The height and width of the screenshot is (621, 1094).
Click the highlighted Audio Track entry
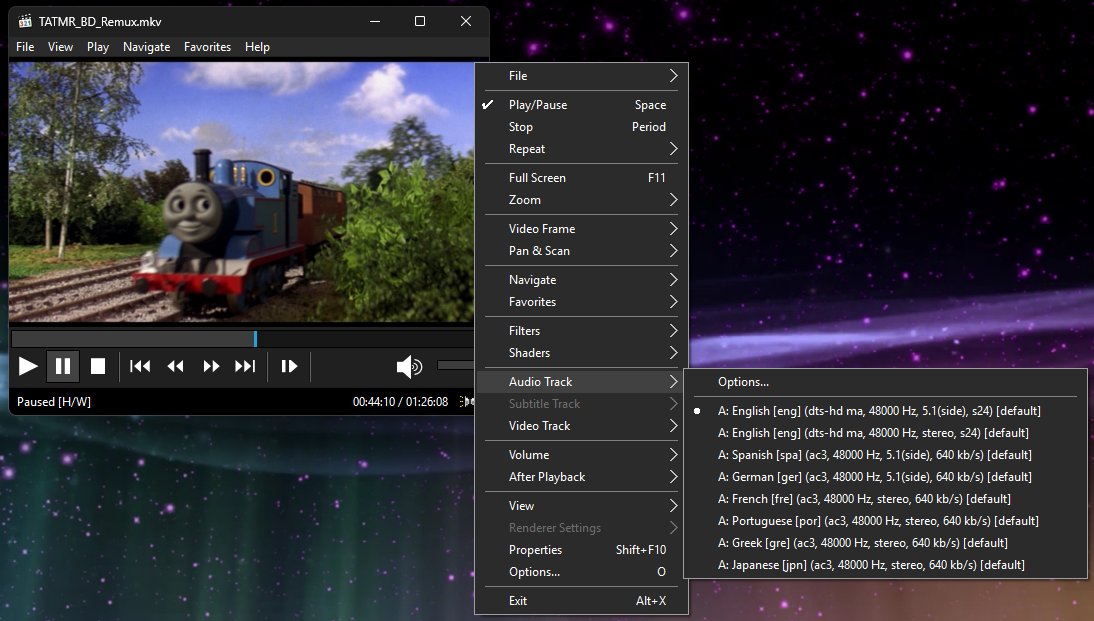(581, 382)
